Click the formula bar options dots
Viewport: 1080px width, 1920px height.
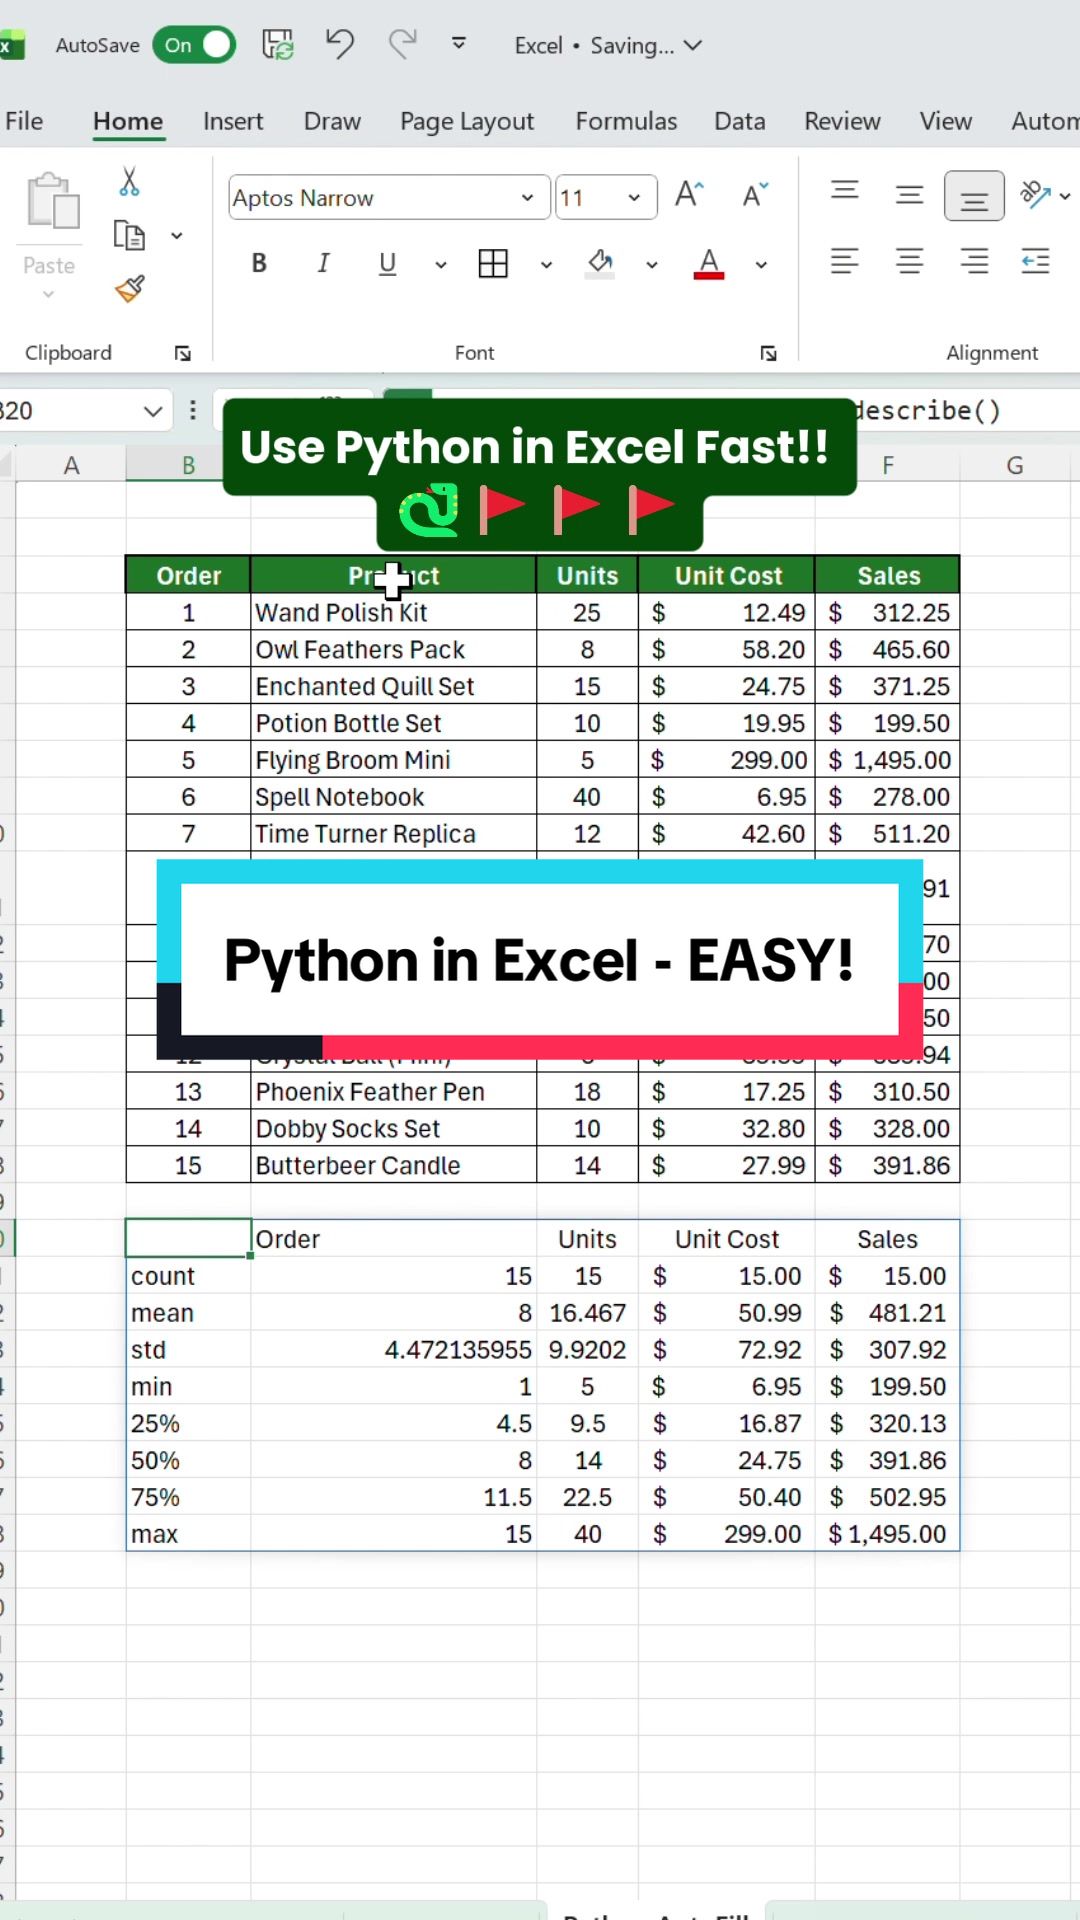click(x=193, y=410)
